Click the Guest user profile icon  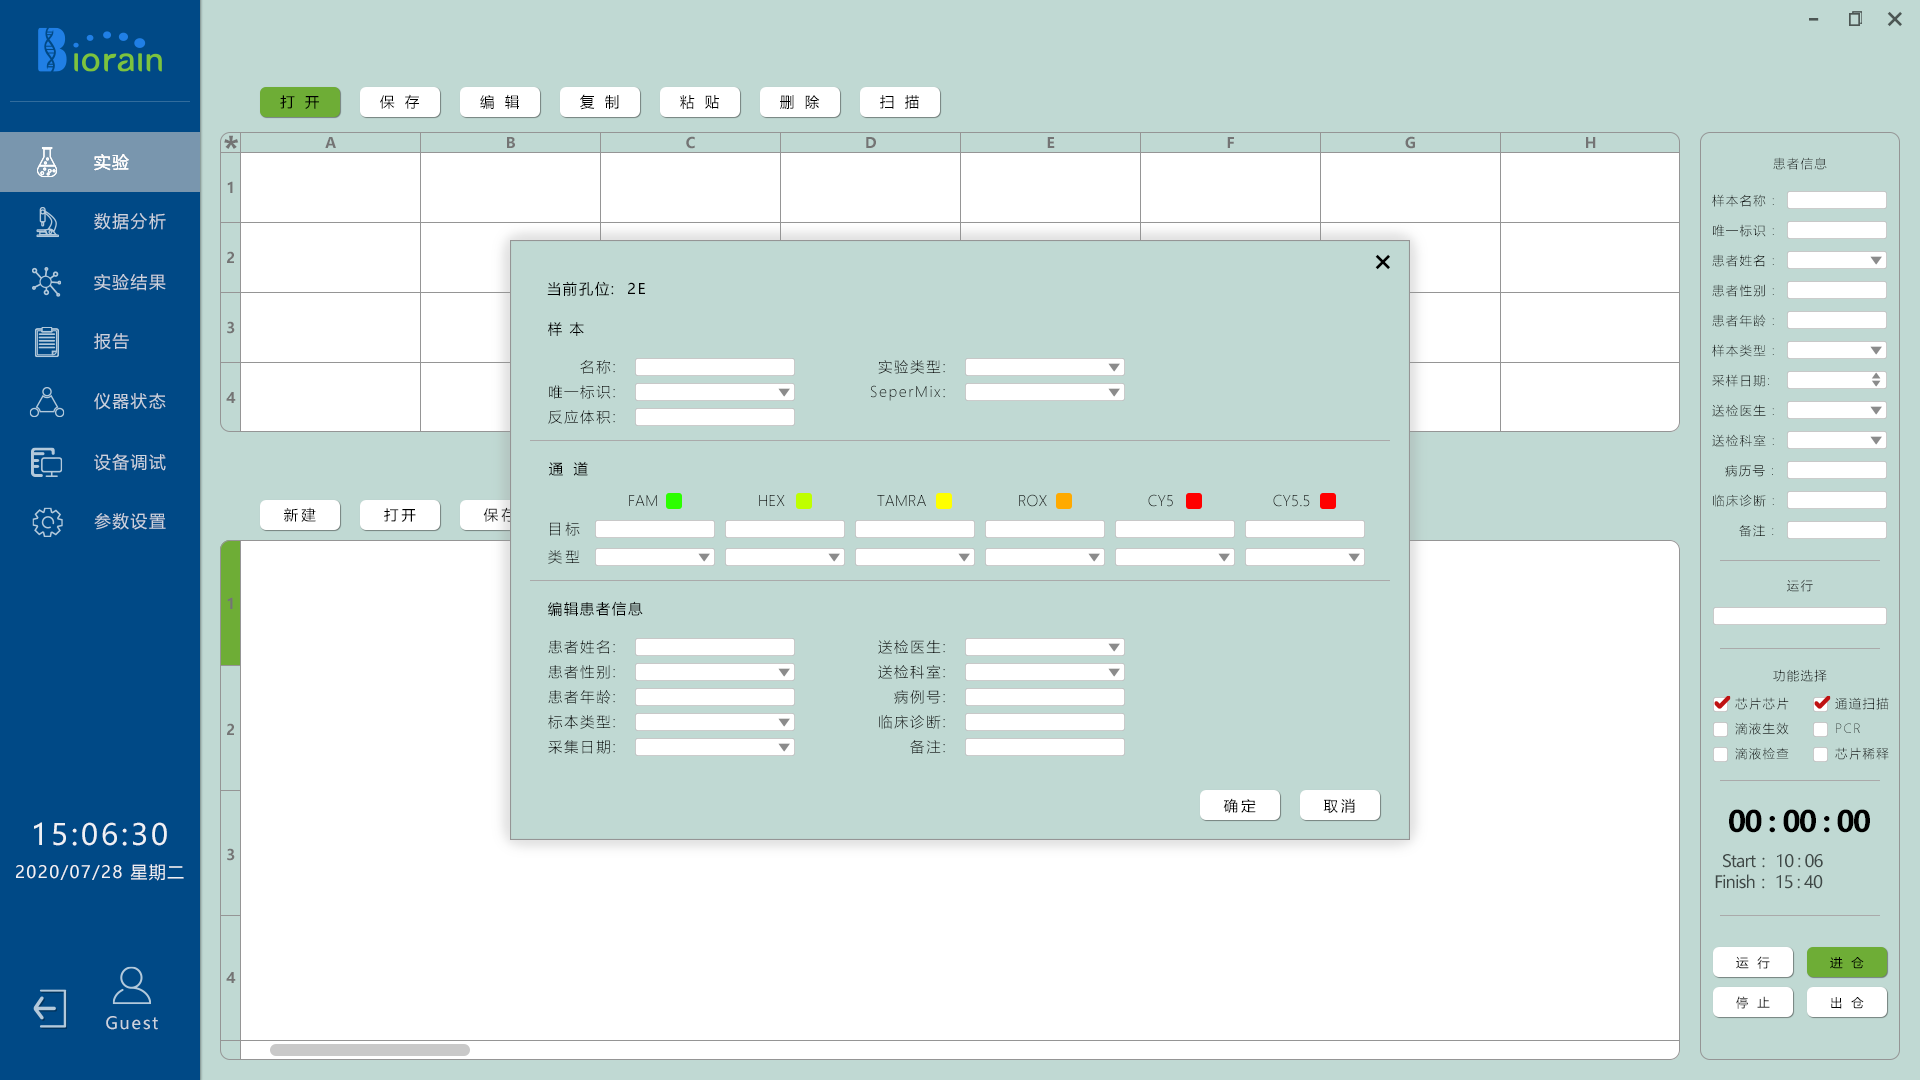pyautogui.click(x=131, y=986)
